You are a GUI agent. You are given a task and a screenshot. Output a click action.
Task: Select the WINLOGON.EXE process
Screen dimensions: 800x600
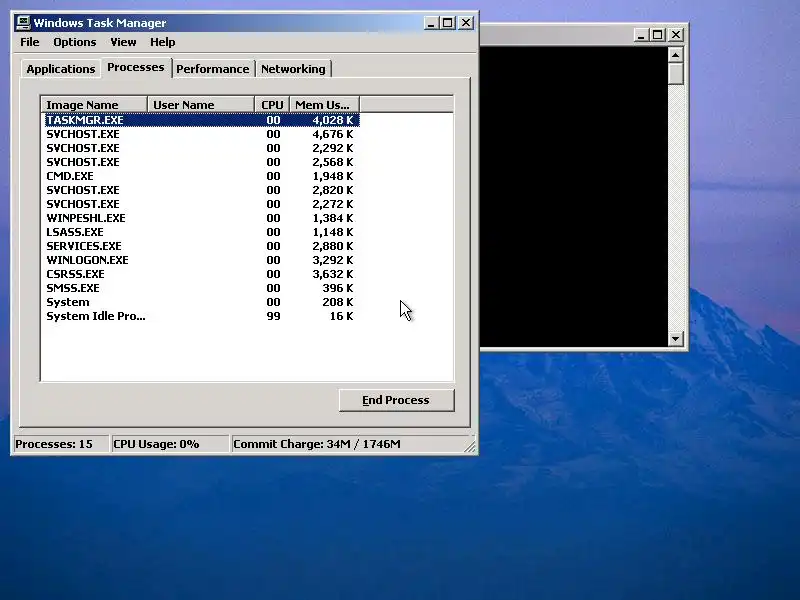(x=202, y=260)
